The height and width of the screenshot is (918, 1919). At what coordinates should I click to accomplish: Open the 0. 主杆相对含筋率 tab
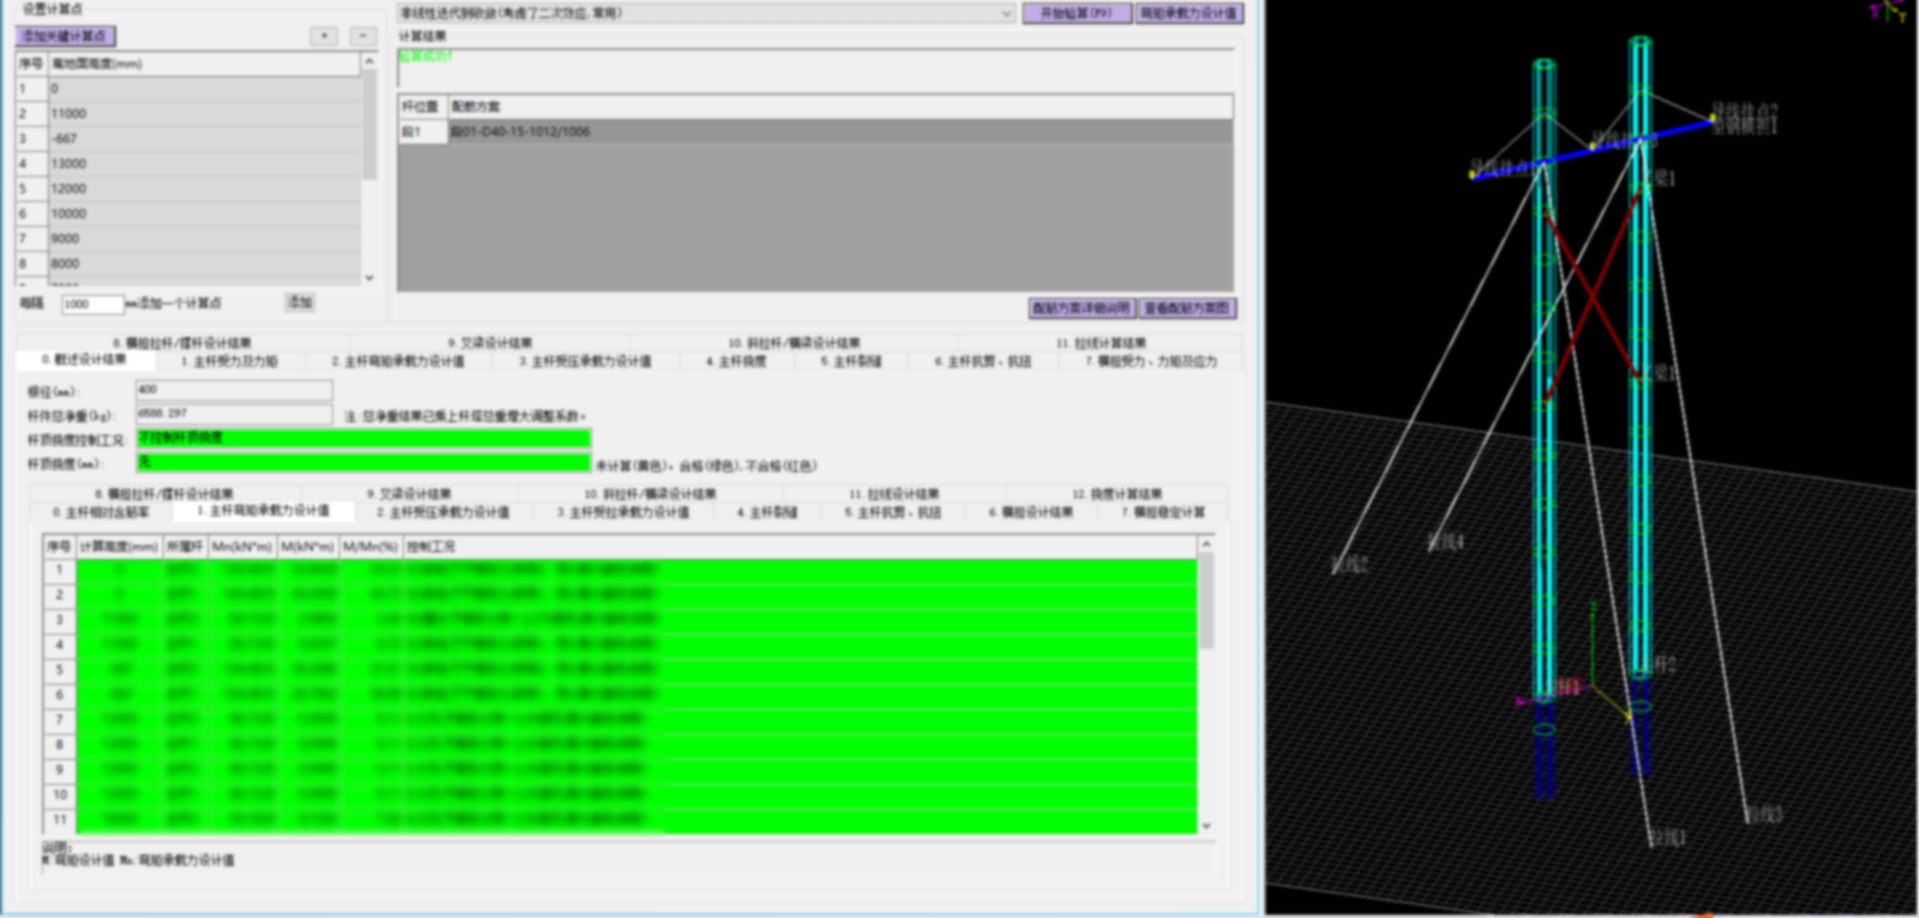pos(101,512)
